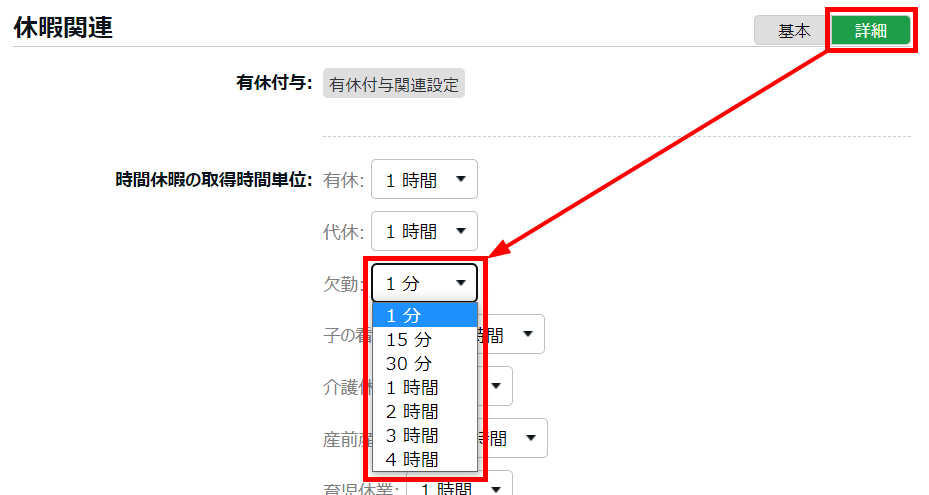Screen dimensions: 929x495
Task: Click the 時間休暇の取得時間単位 label
Action: click(214, 180)
